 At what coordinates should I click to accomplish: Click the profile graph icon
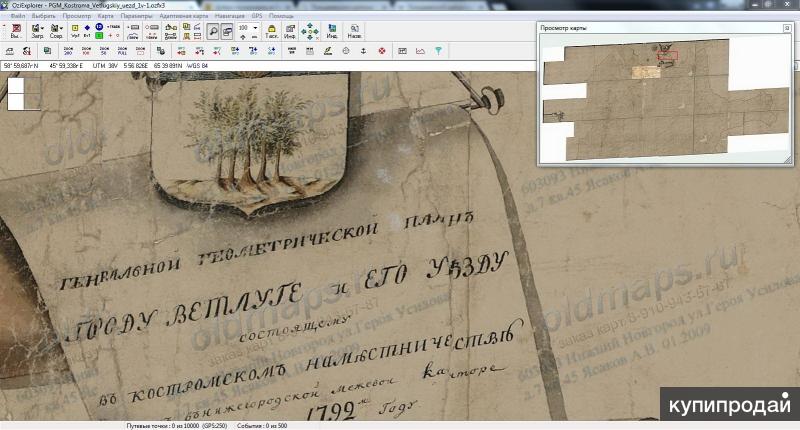click(420, 50)
